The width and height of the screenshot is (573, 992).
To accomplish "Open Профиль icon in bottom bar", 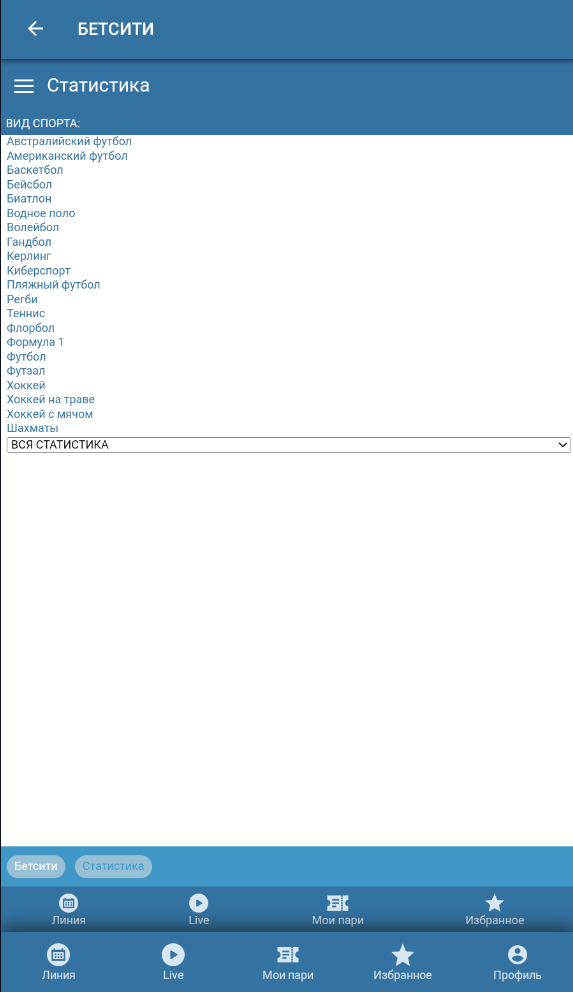I will coord(517,955).
